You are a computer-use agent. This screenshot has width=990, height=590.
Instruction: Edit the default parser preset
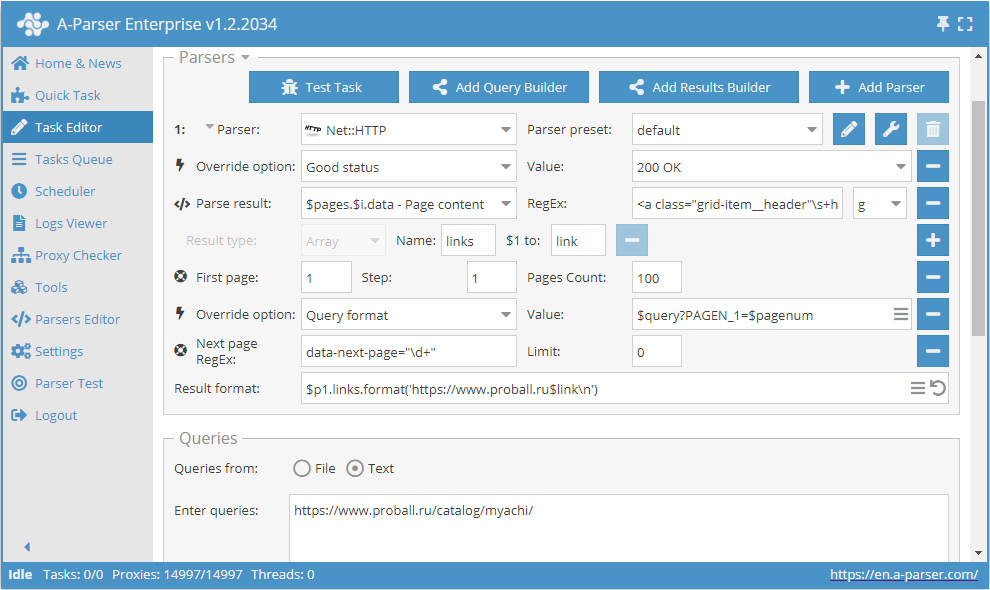pos(848,129)
